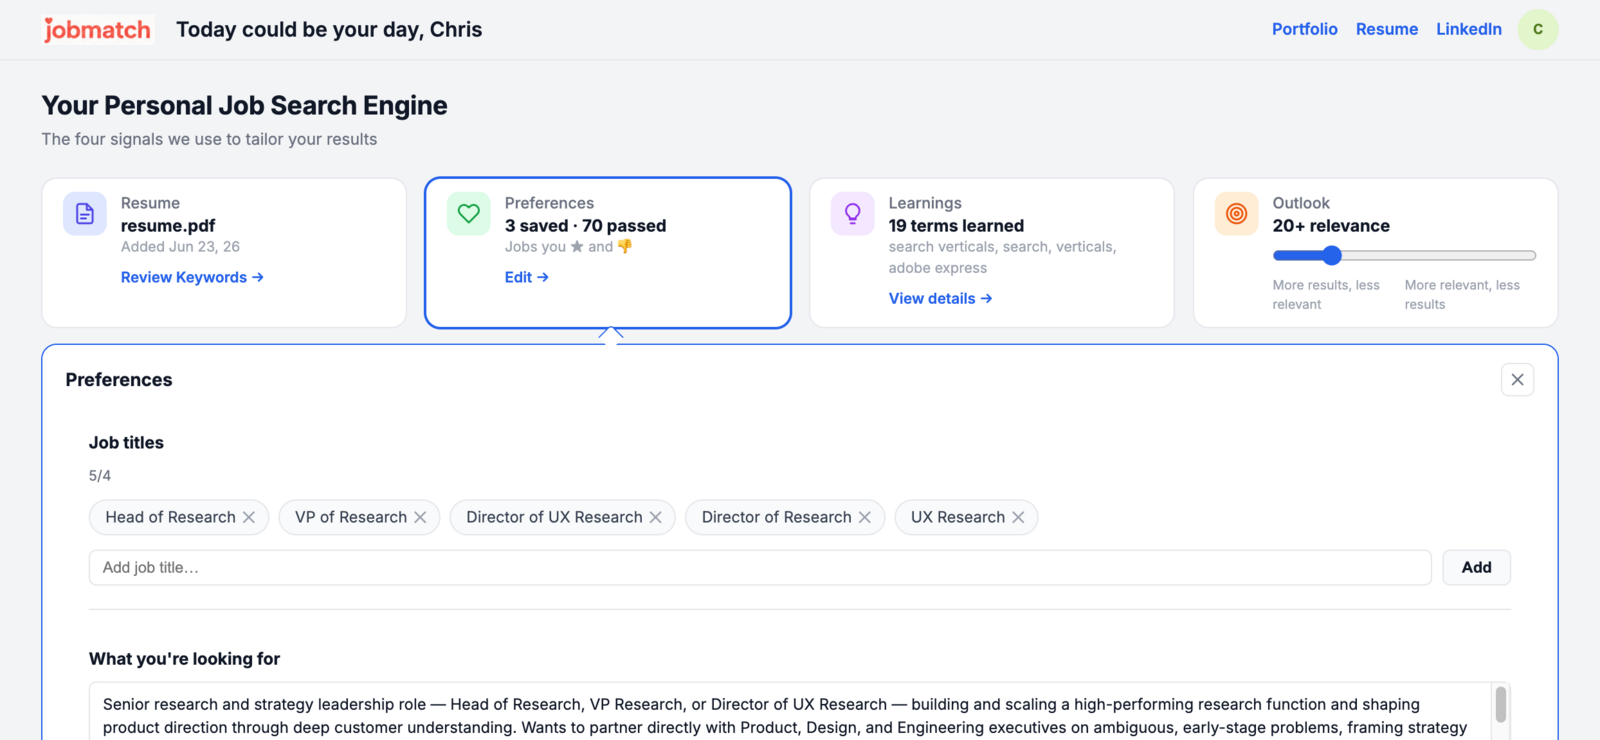Click Review Keywords link
This screenshot has width=1600, height=740.
(192, 277)
